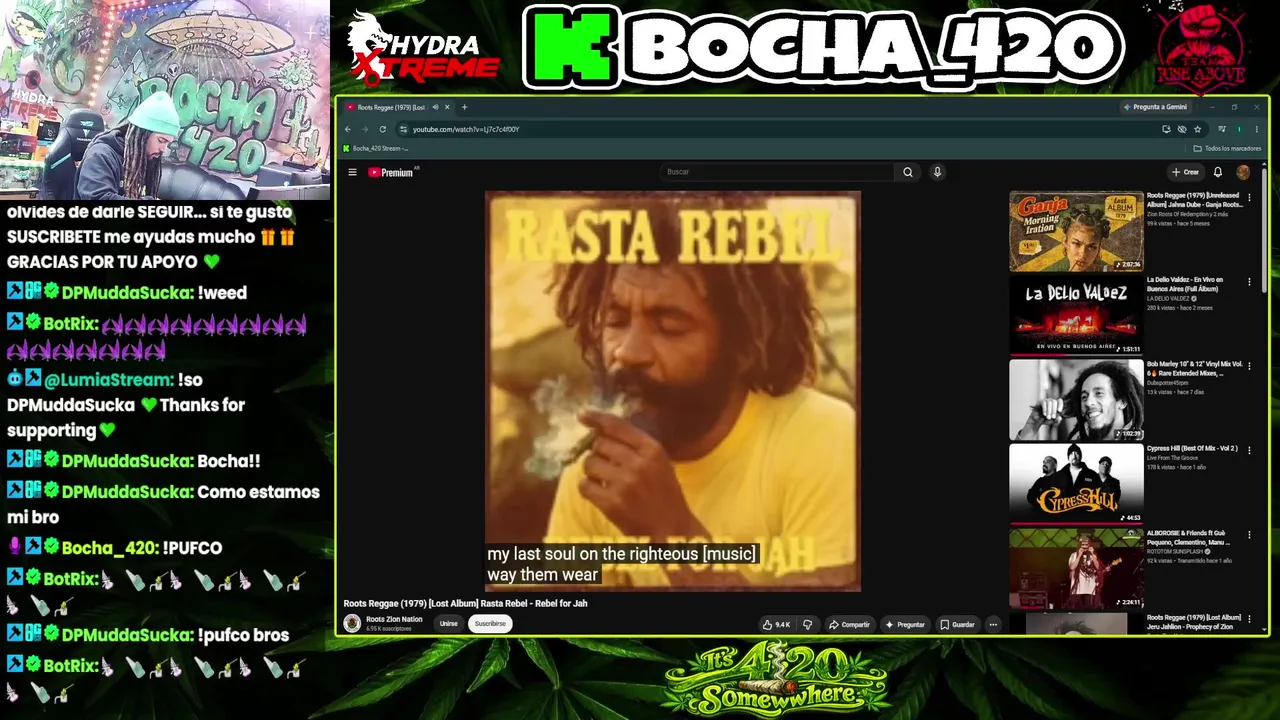Viewport: 1280px width, 720px height.
Task: Open the Roots Reggae (1979) browser tab
Action: coord(391,107)
